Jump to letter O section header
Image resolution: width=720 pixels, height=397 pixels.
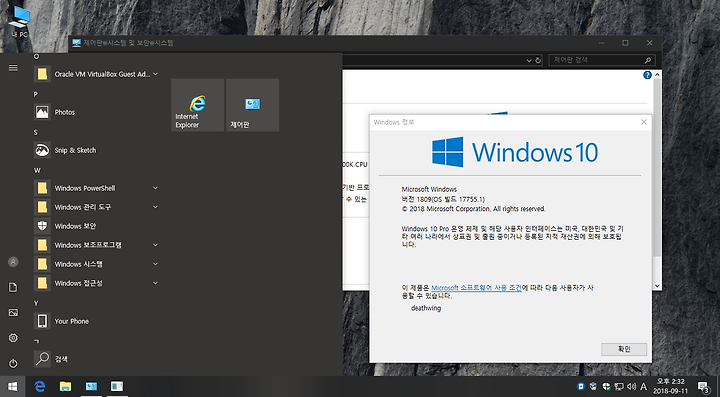point(37,56)
